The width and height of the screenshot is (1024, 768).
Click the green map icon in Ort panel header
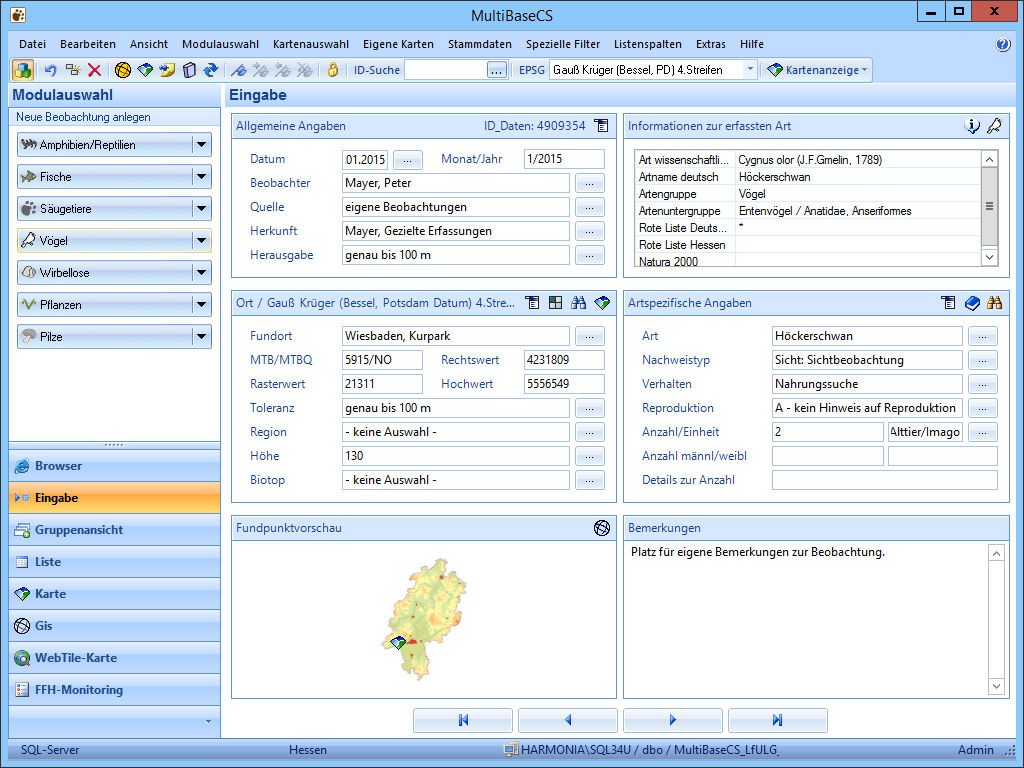(x=602, y=302)
